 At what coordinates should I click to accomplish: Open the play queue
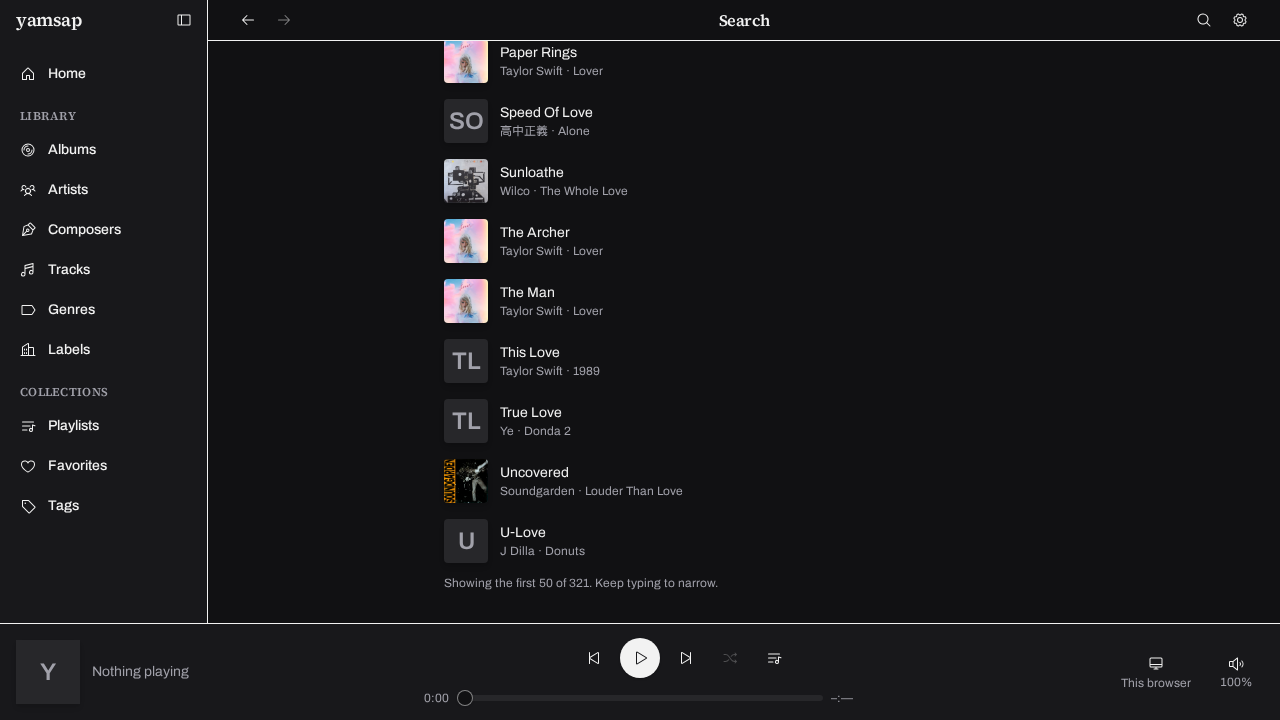(774, 658)
